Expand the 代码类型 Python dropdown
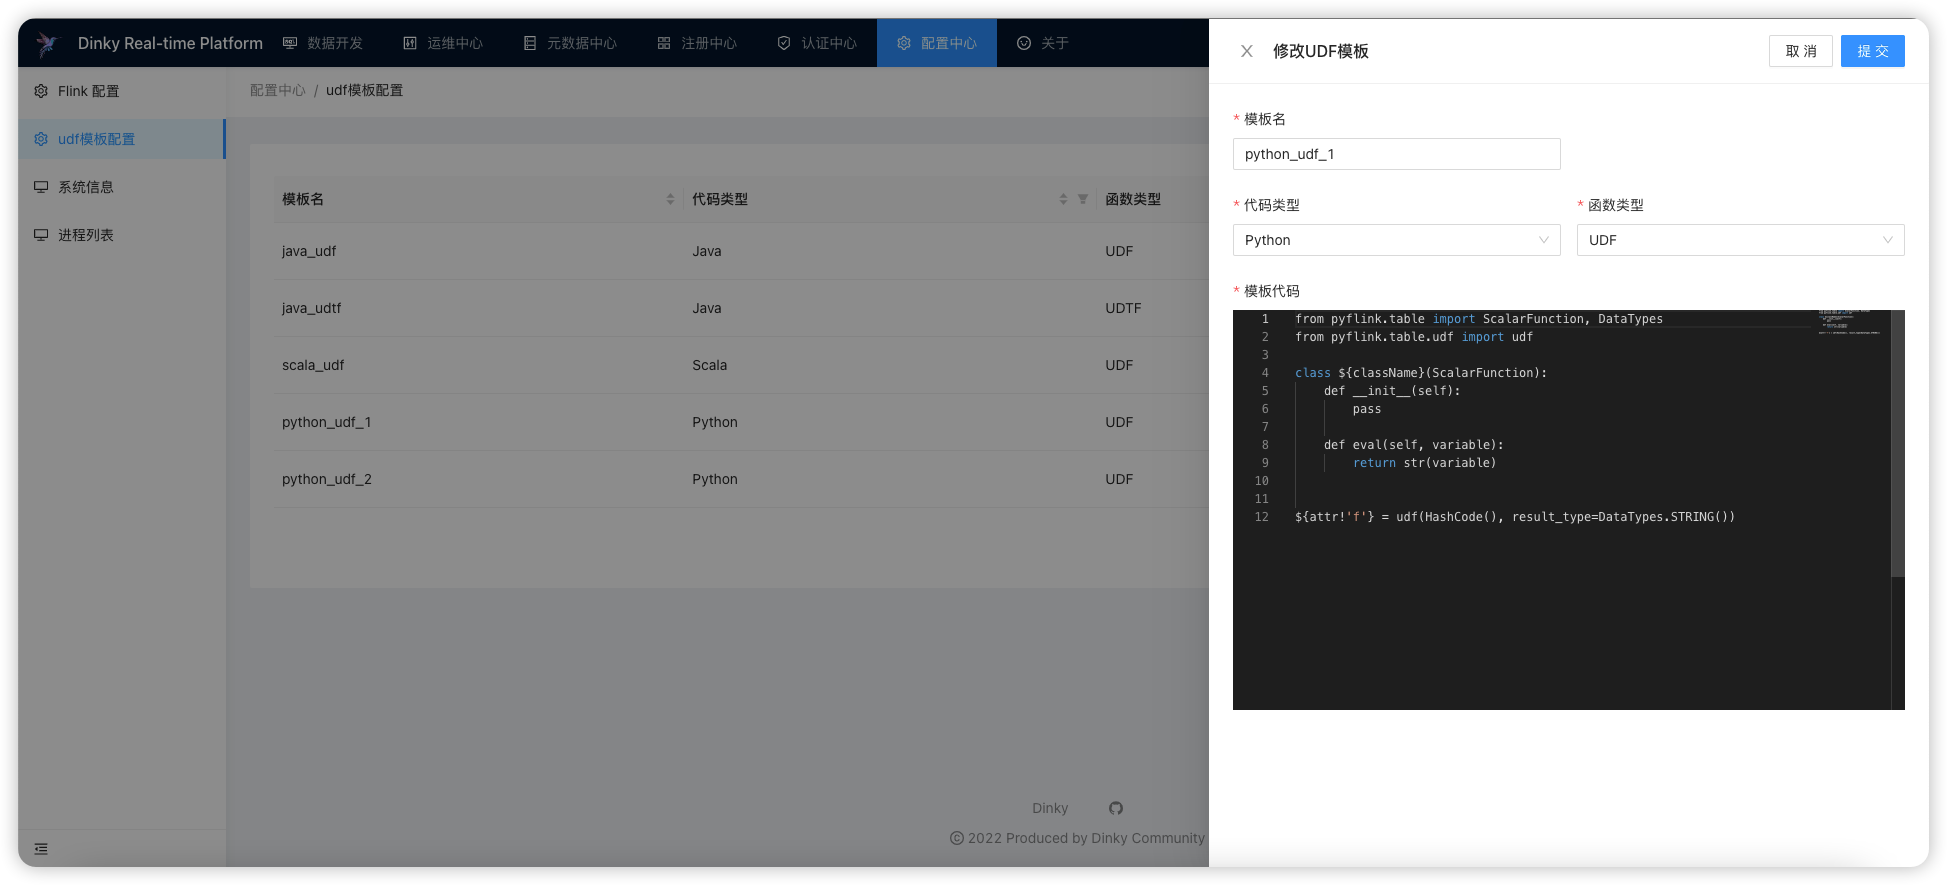This screenshot has width=1947, height=885. [1396, 240]
